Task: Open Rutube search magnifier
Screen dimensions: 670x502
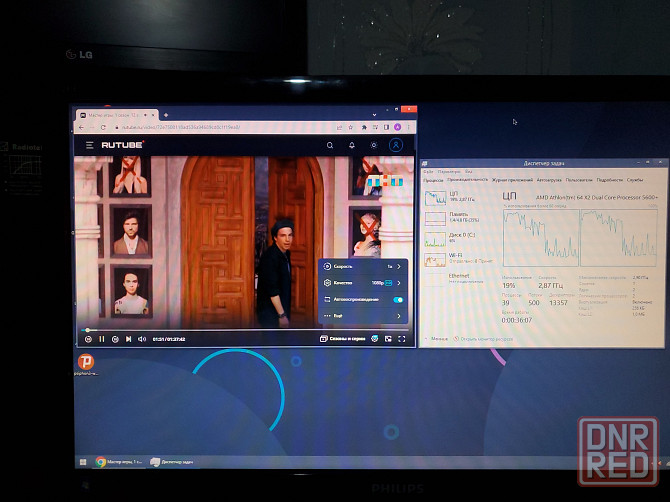Action: 330,145
